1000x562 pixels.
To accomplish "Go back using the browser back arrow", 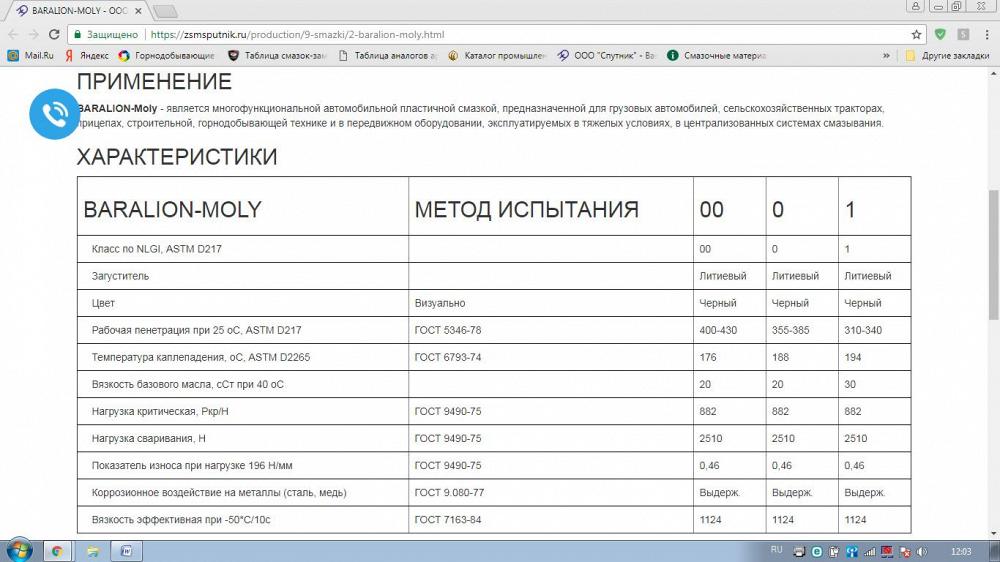I will coord(13,34).
